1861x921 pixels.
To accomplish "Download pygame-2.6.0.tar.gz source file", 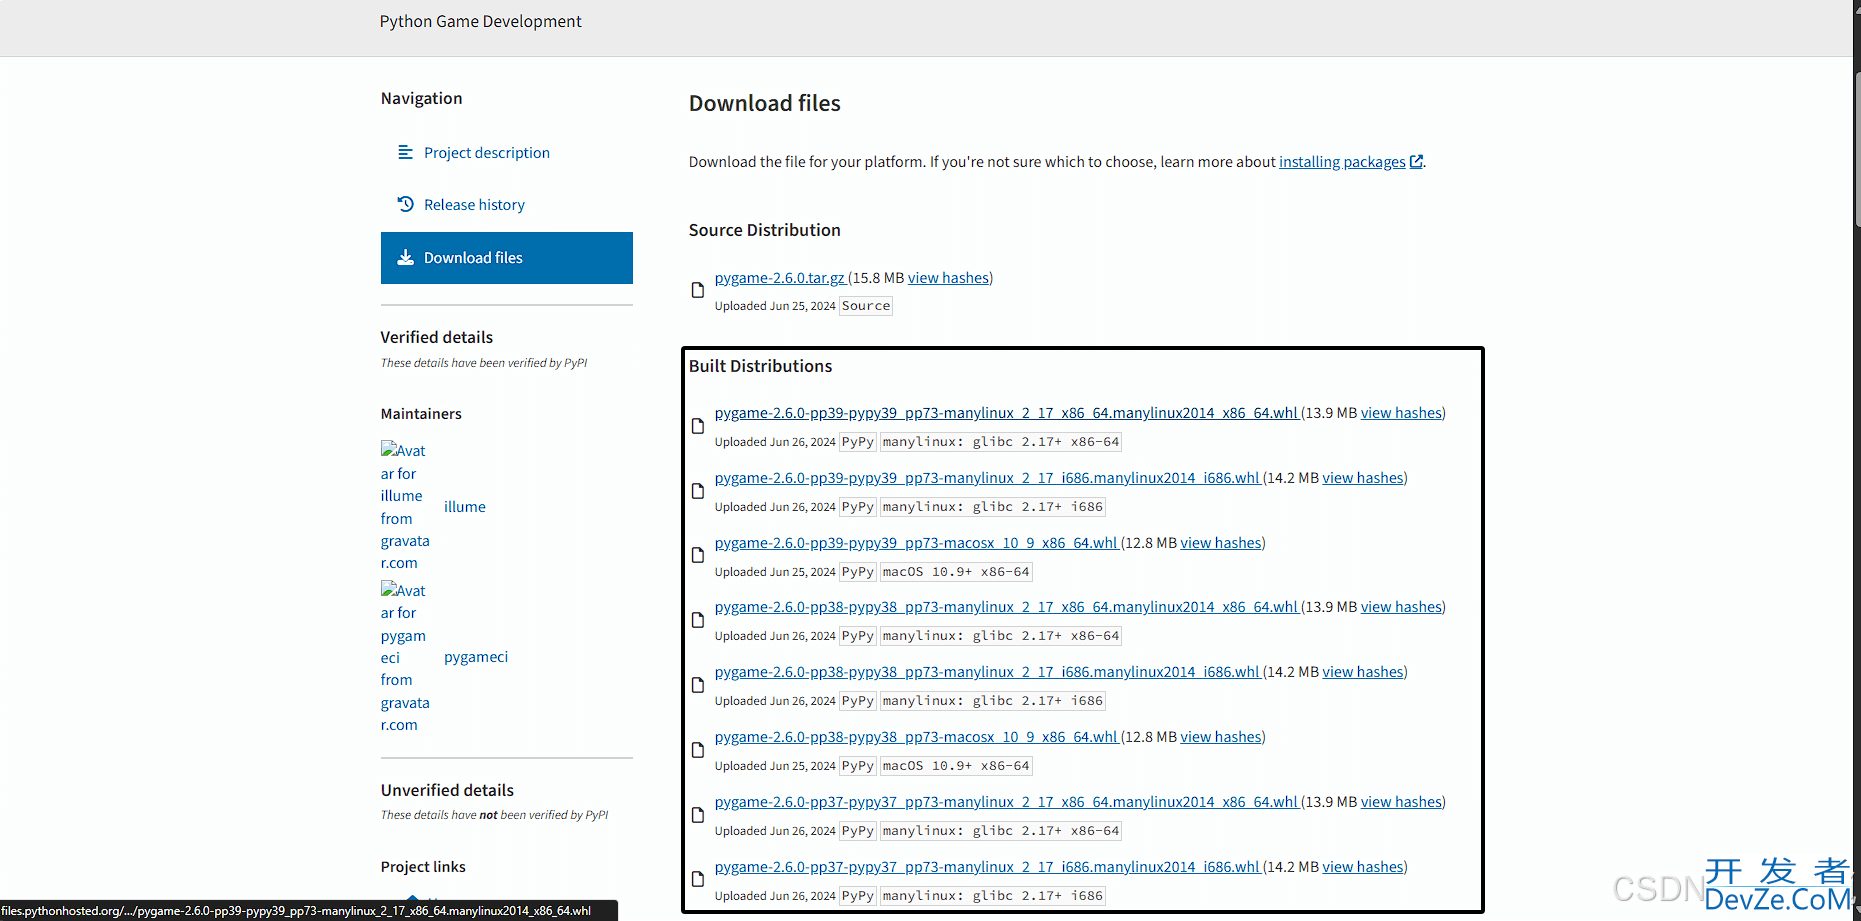I will click(780, 278).
